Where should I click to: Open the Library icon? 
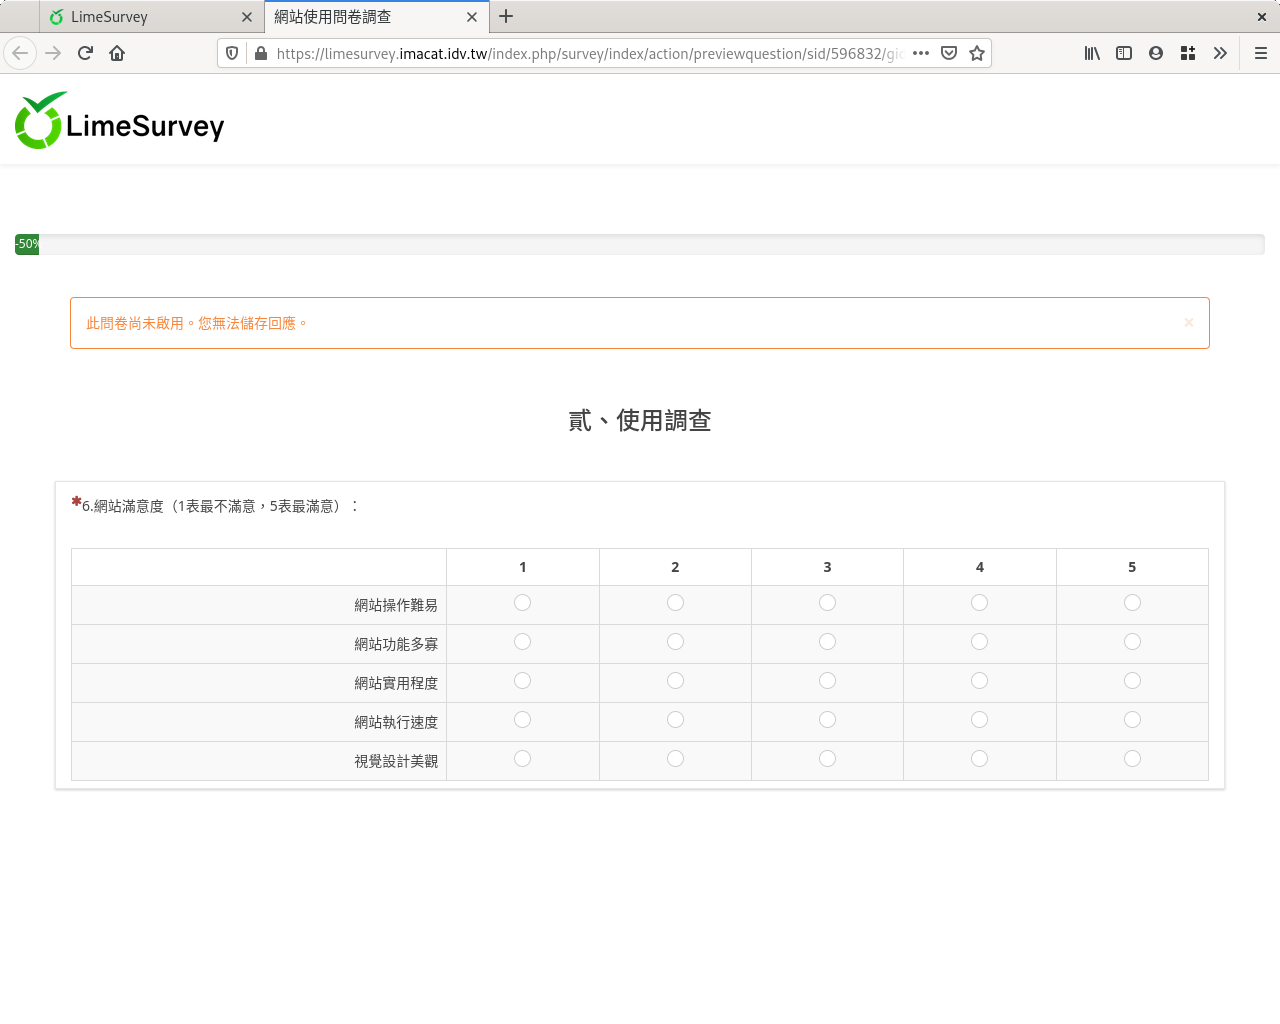coord(1092,53)
